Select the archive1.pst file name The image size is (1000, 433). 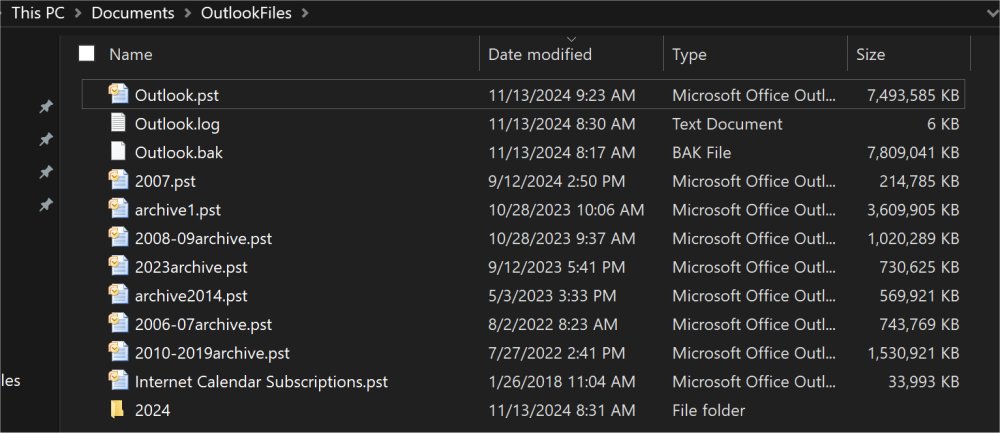pyautogui.click(x=178, y=209)
